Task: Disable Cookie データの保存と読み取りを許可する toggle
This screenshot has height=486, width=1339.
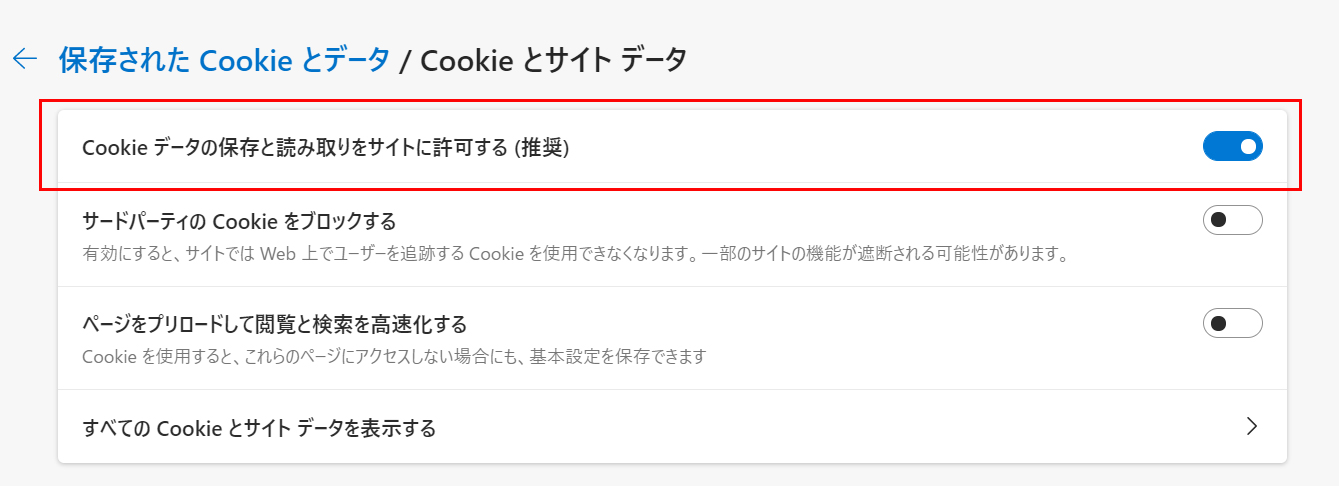Action: [x=1232, y=147]
